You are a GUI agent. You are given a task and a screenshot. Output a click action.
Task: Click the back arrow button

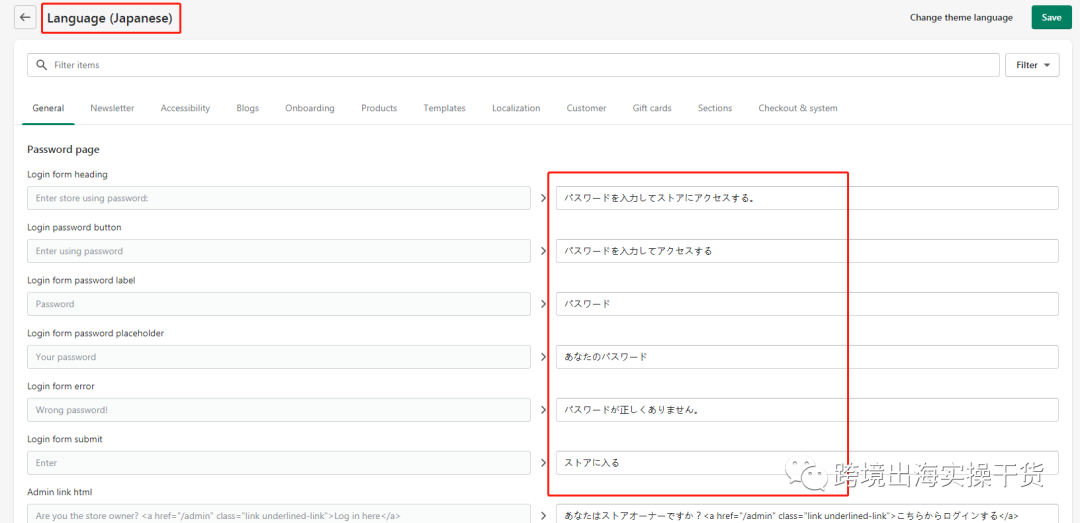pyautogui.click(x=25, y=18)
